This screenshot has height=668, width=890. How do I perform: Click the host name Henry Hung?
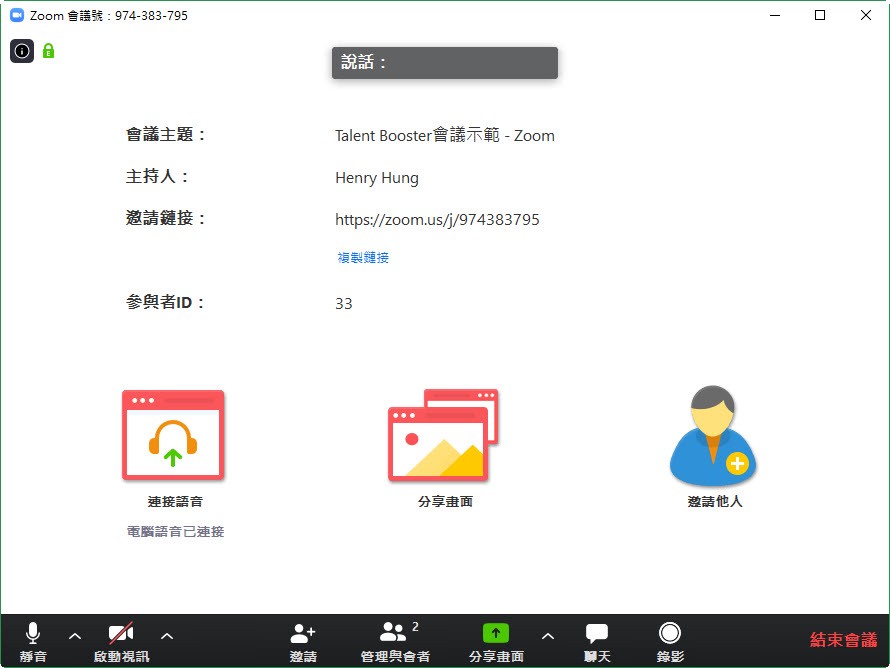click(377, 178)
